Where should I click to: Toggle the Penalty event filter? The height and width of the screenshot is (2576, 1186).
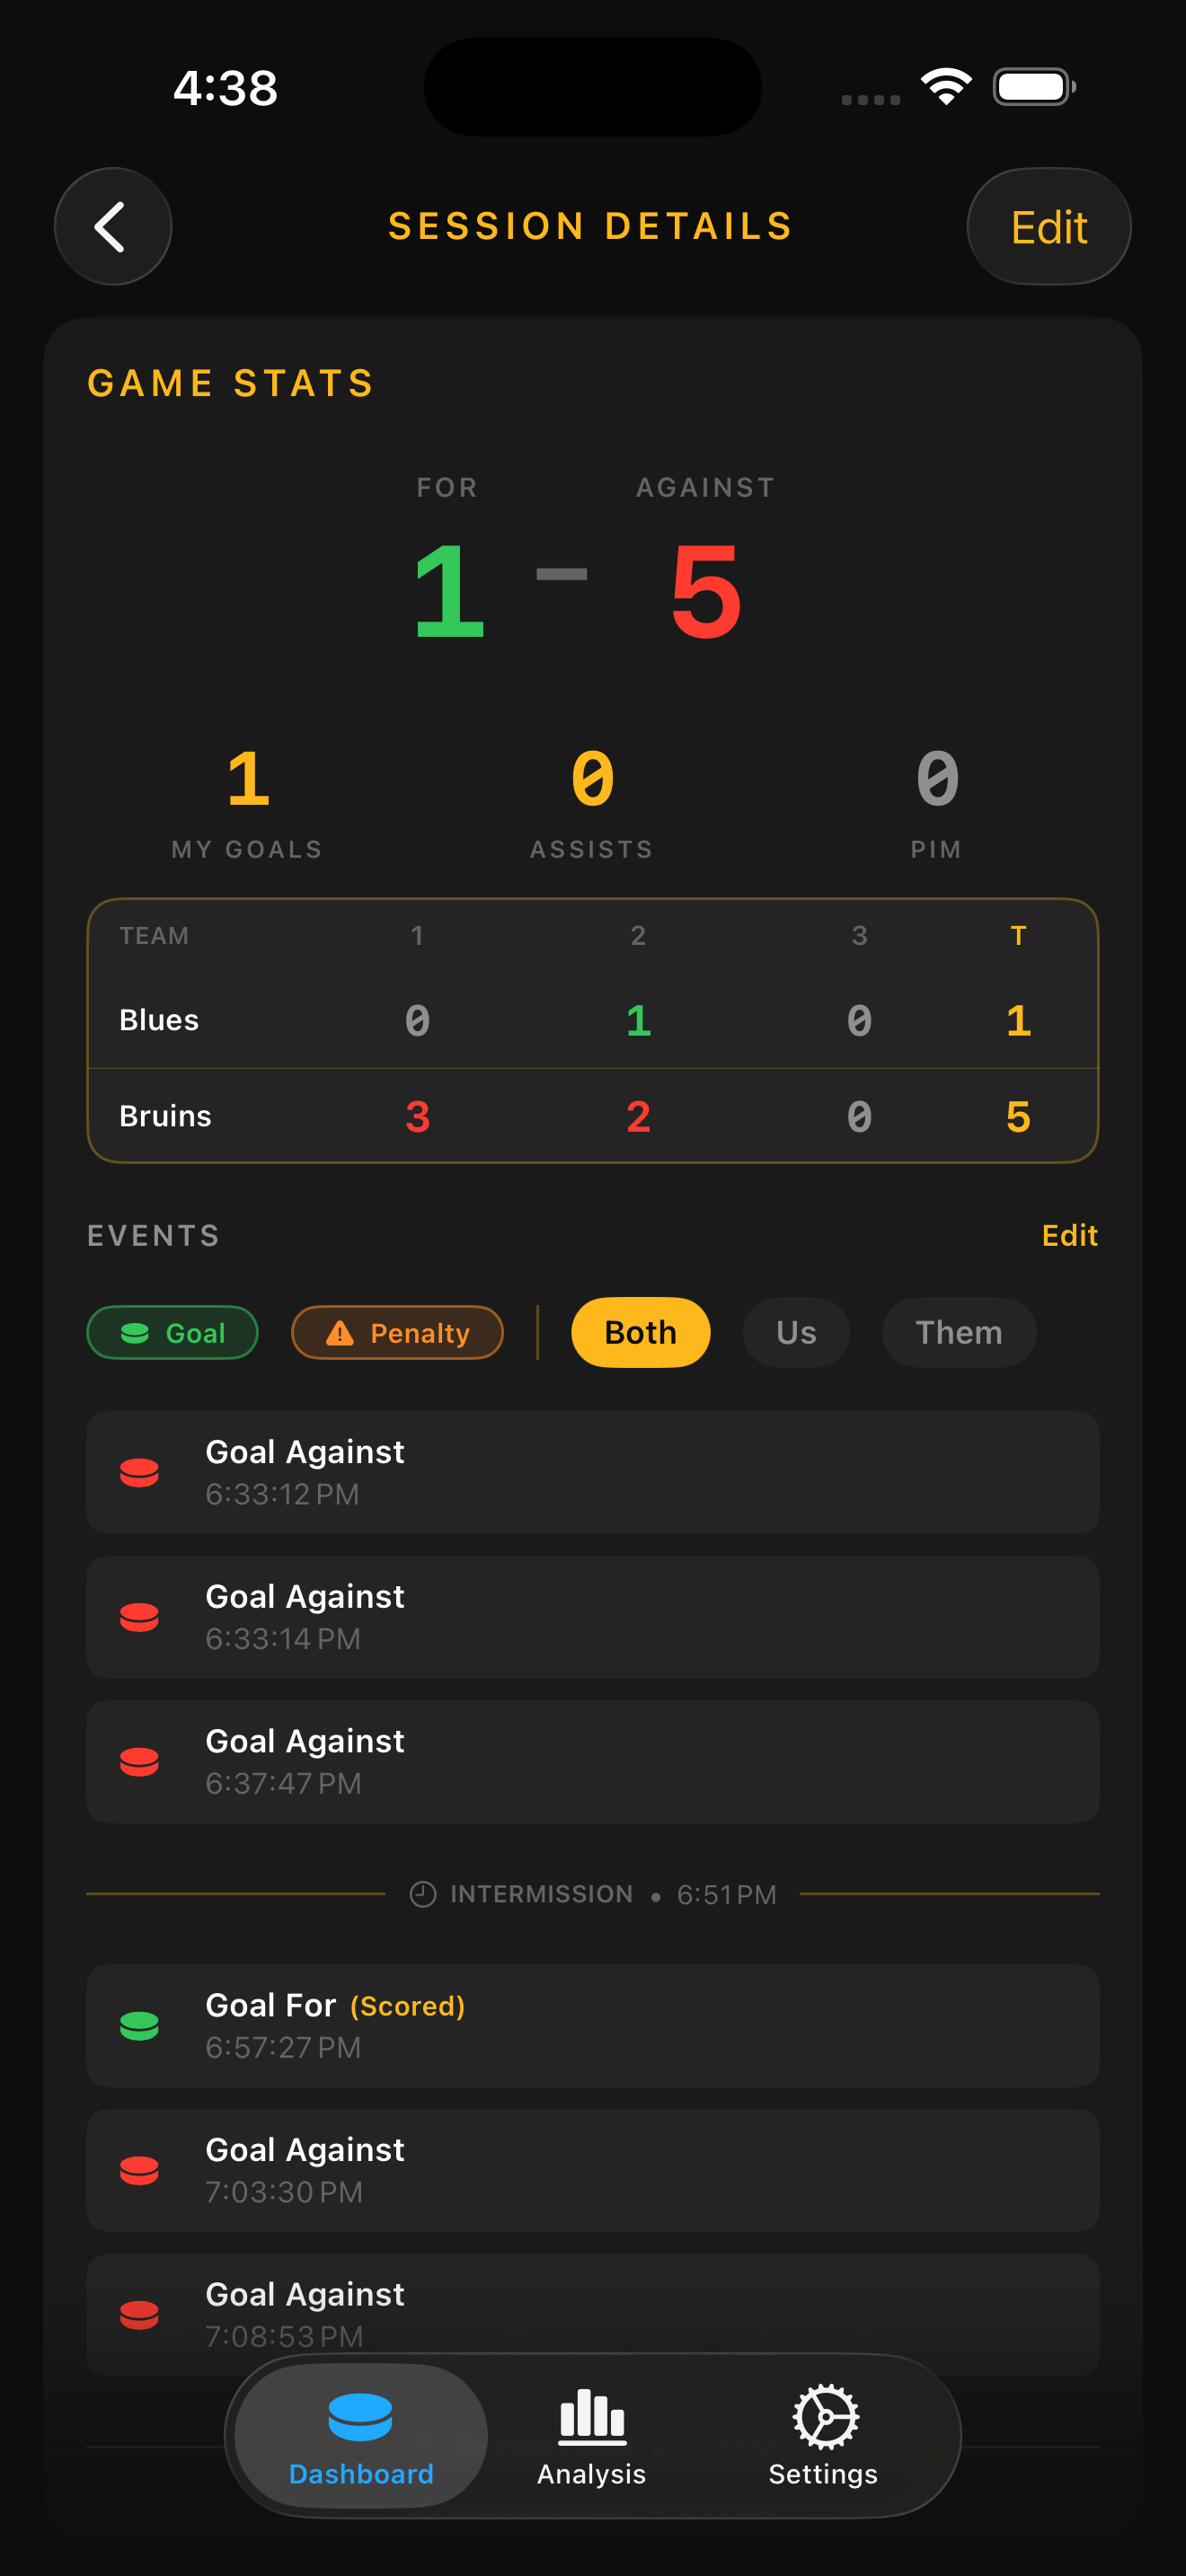(397, 1332)
